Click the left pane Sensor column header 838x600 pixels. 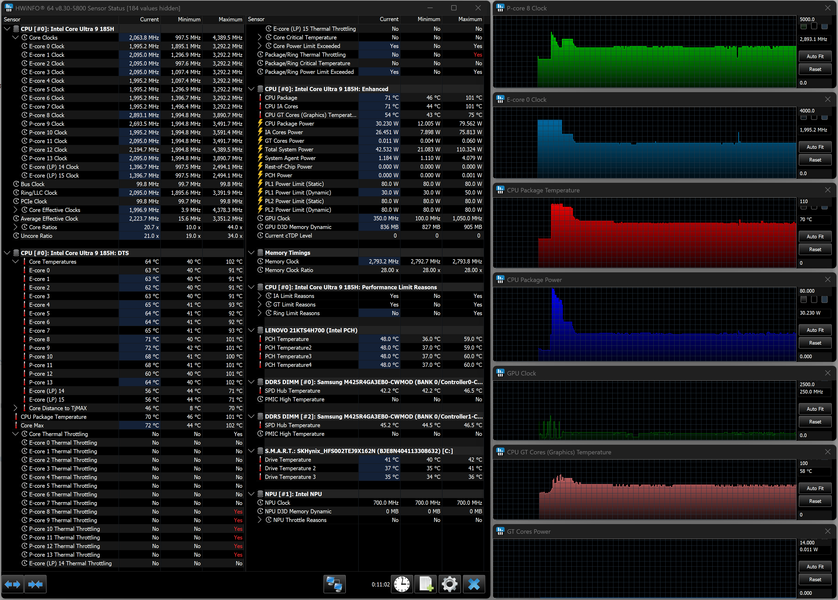(60, 19)
